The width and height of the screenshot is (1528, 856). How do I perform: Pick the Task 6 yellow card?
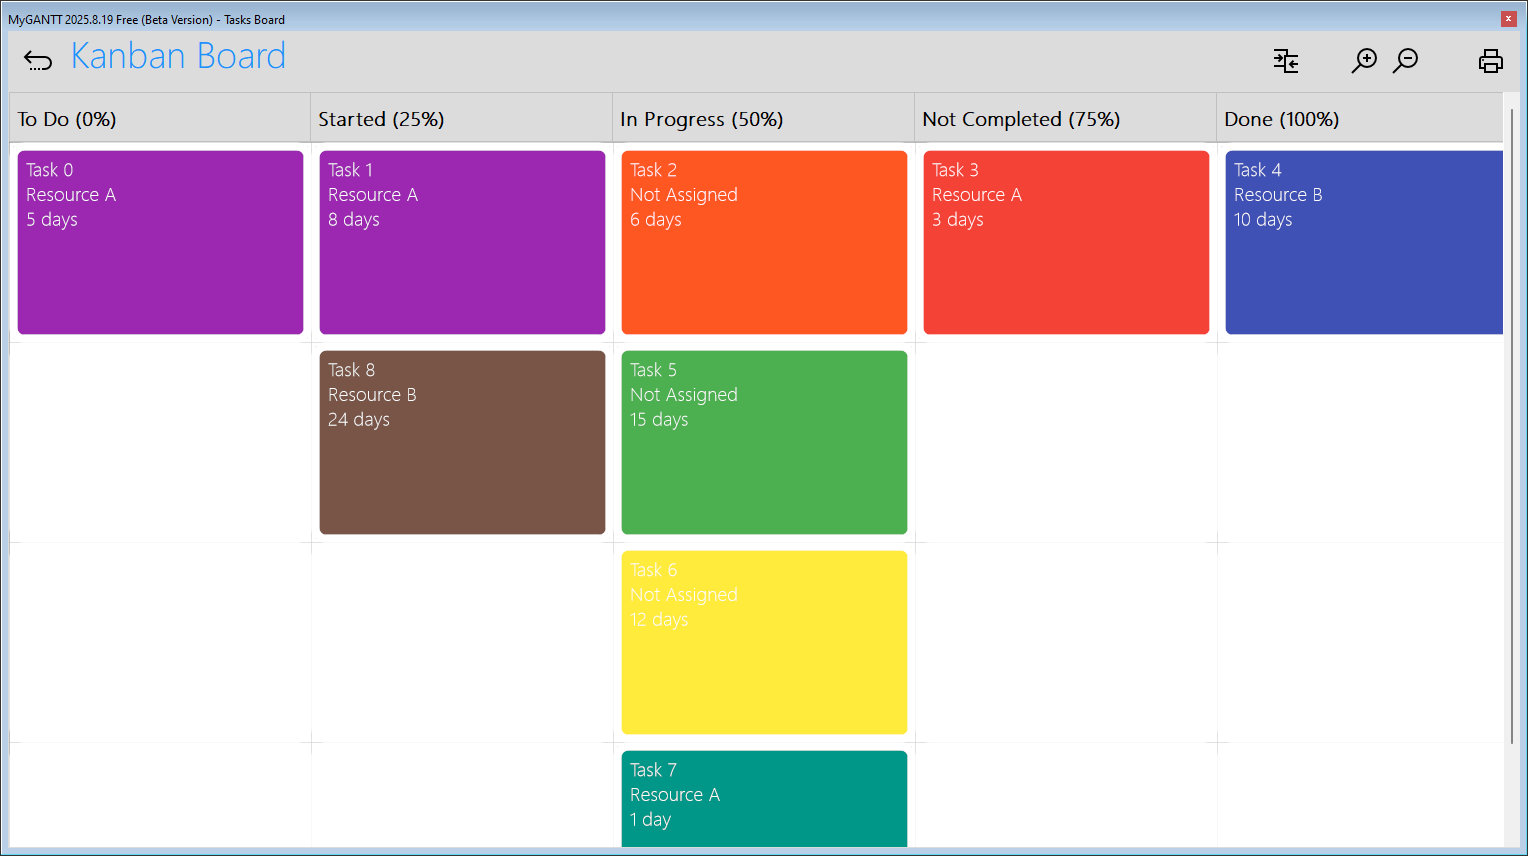tap(764, 642)
